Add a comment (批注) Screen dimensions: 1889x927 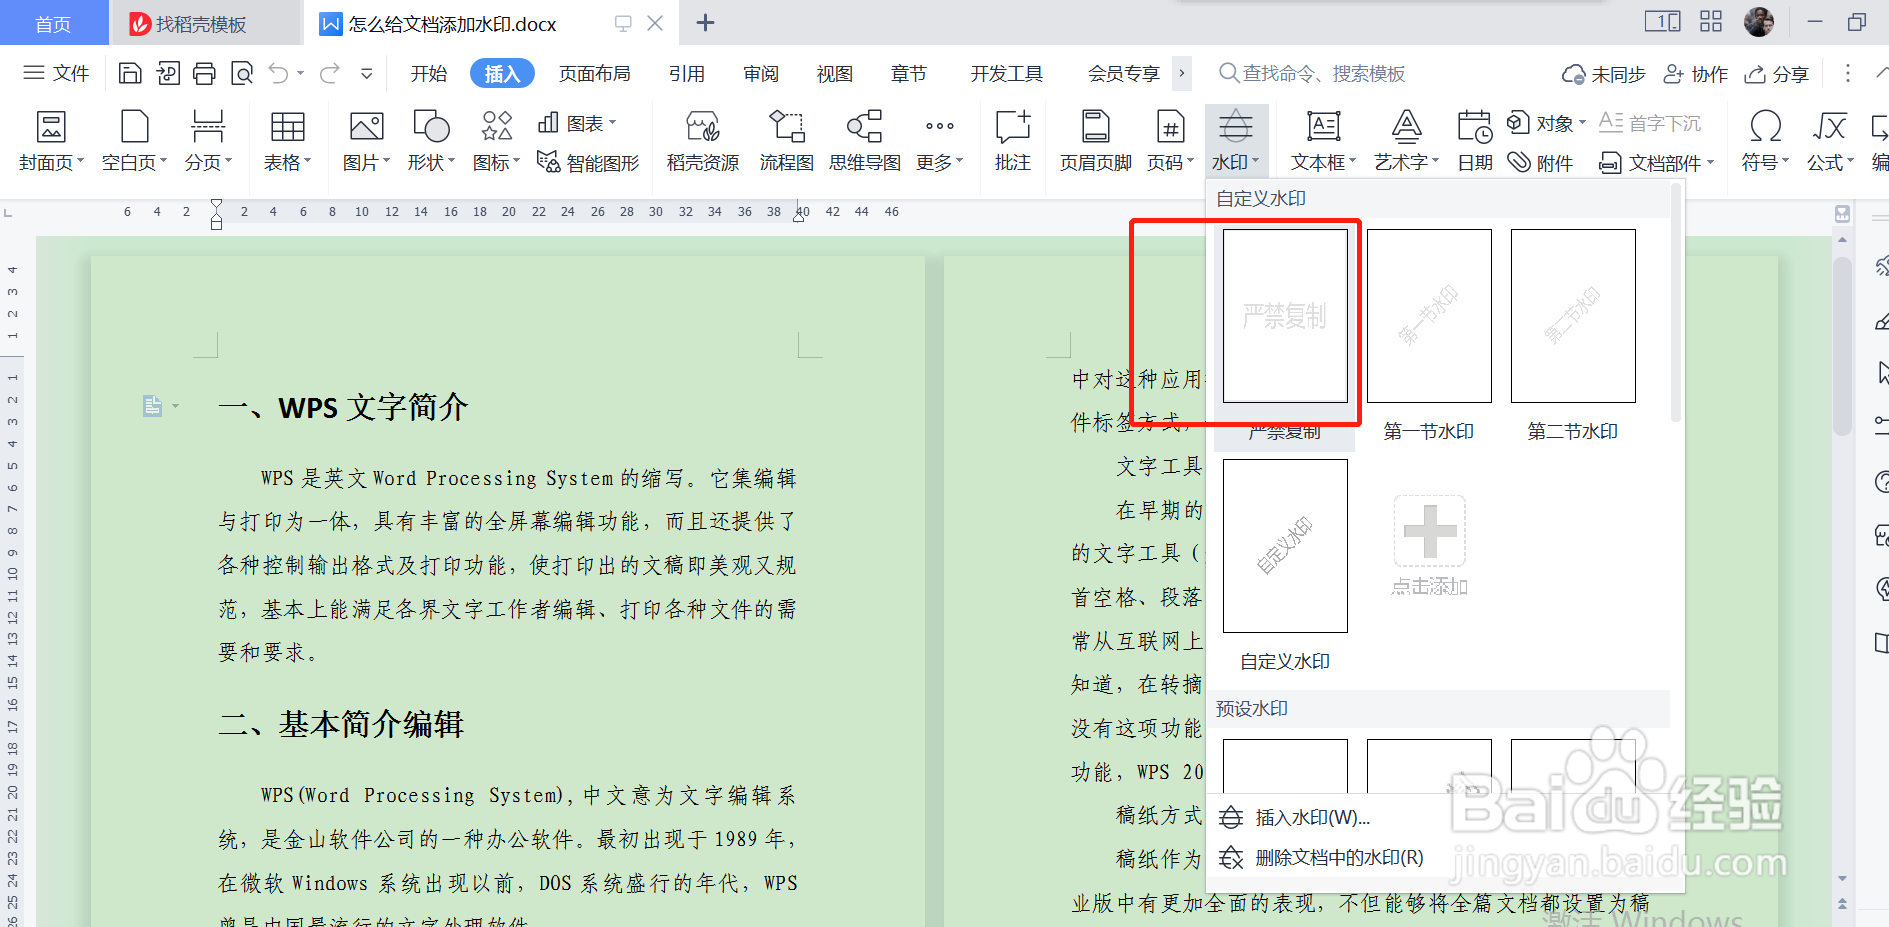pos(1012,141)
